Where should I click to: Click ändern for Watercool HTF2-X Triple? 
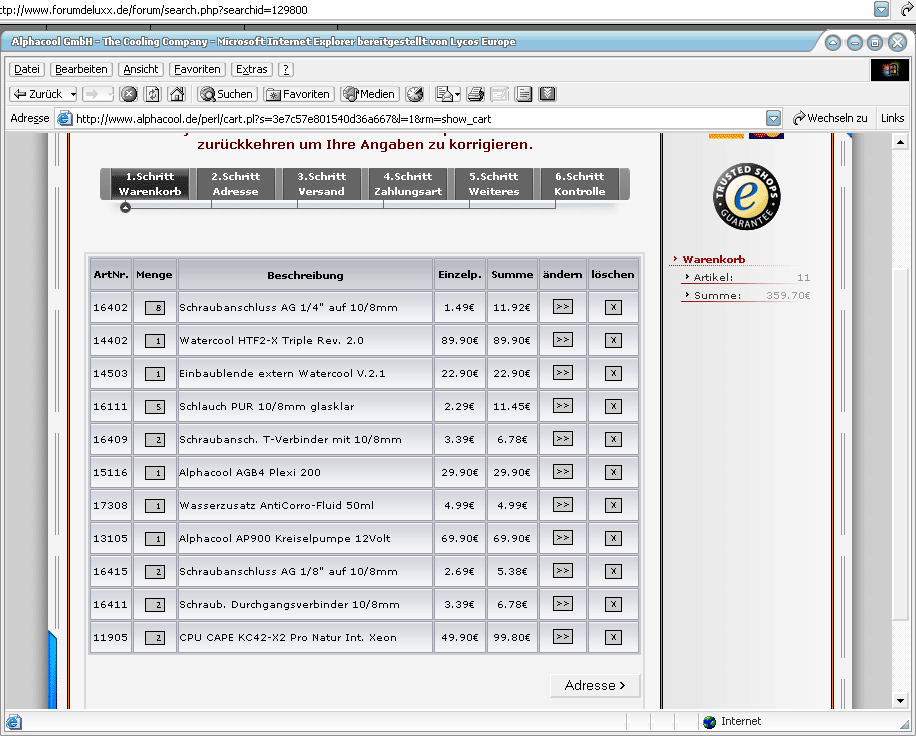tap(563, 340)
